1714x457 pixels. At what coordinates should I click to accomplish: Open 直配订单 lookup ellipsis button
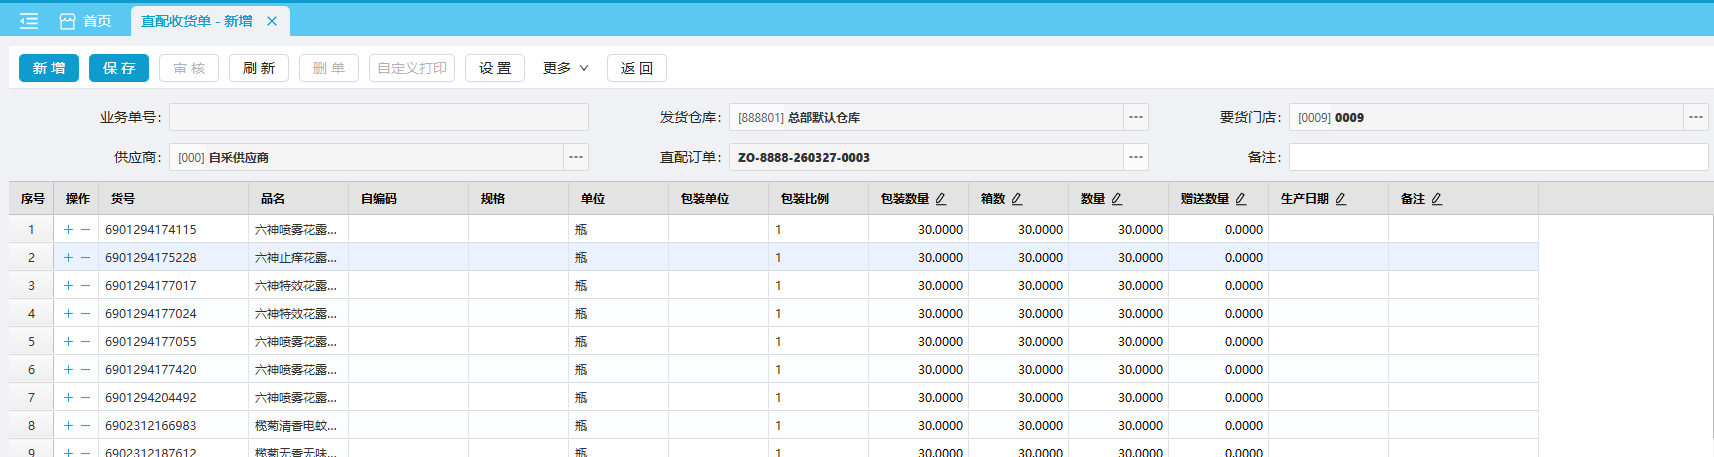[1136, 157]
